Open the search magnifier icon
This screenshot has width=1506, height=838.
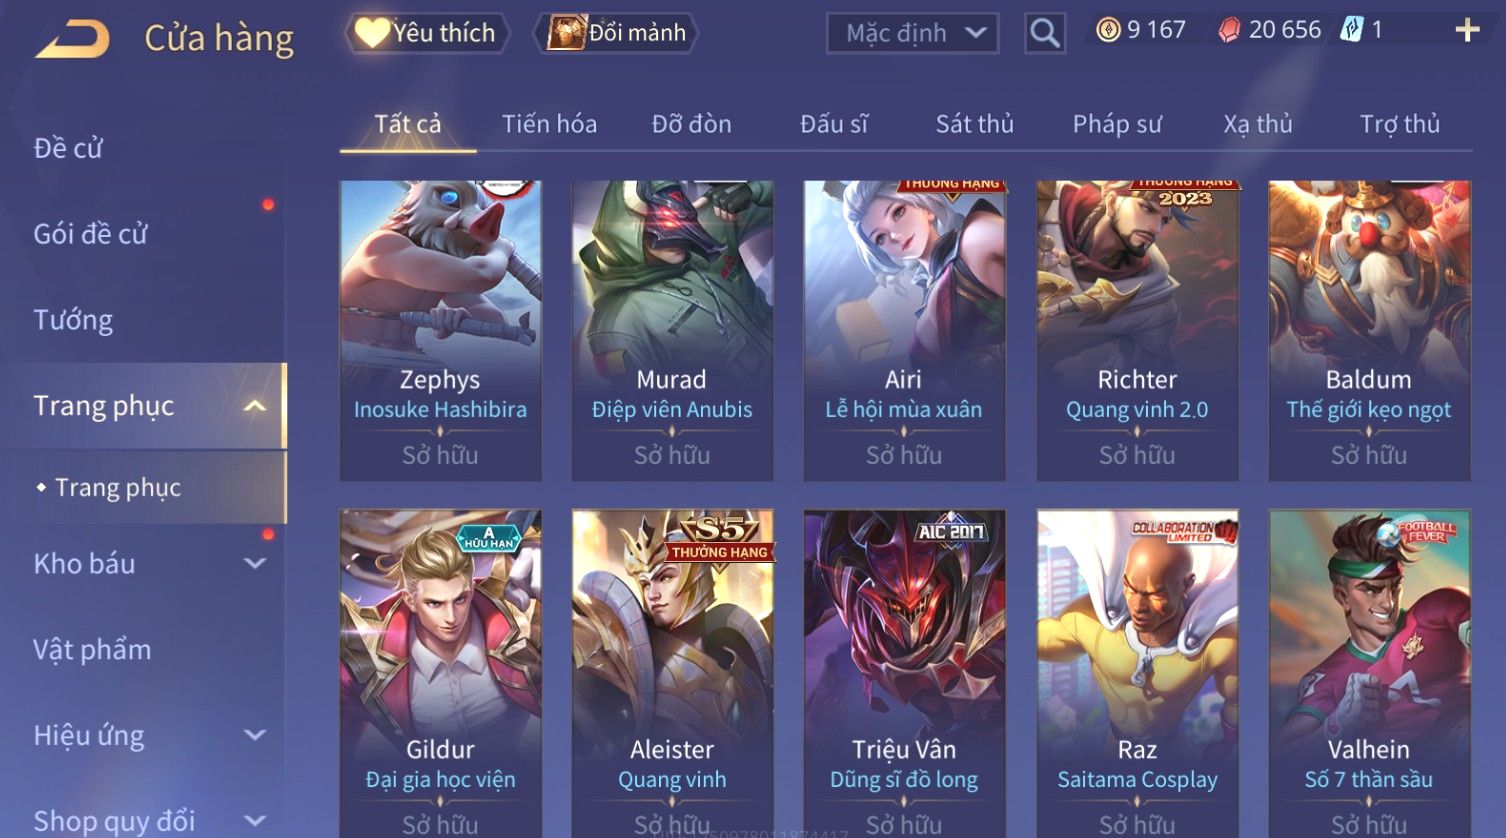click(x=1045, y=33)
